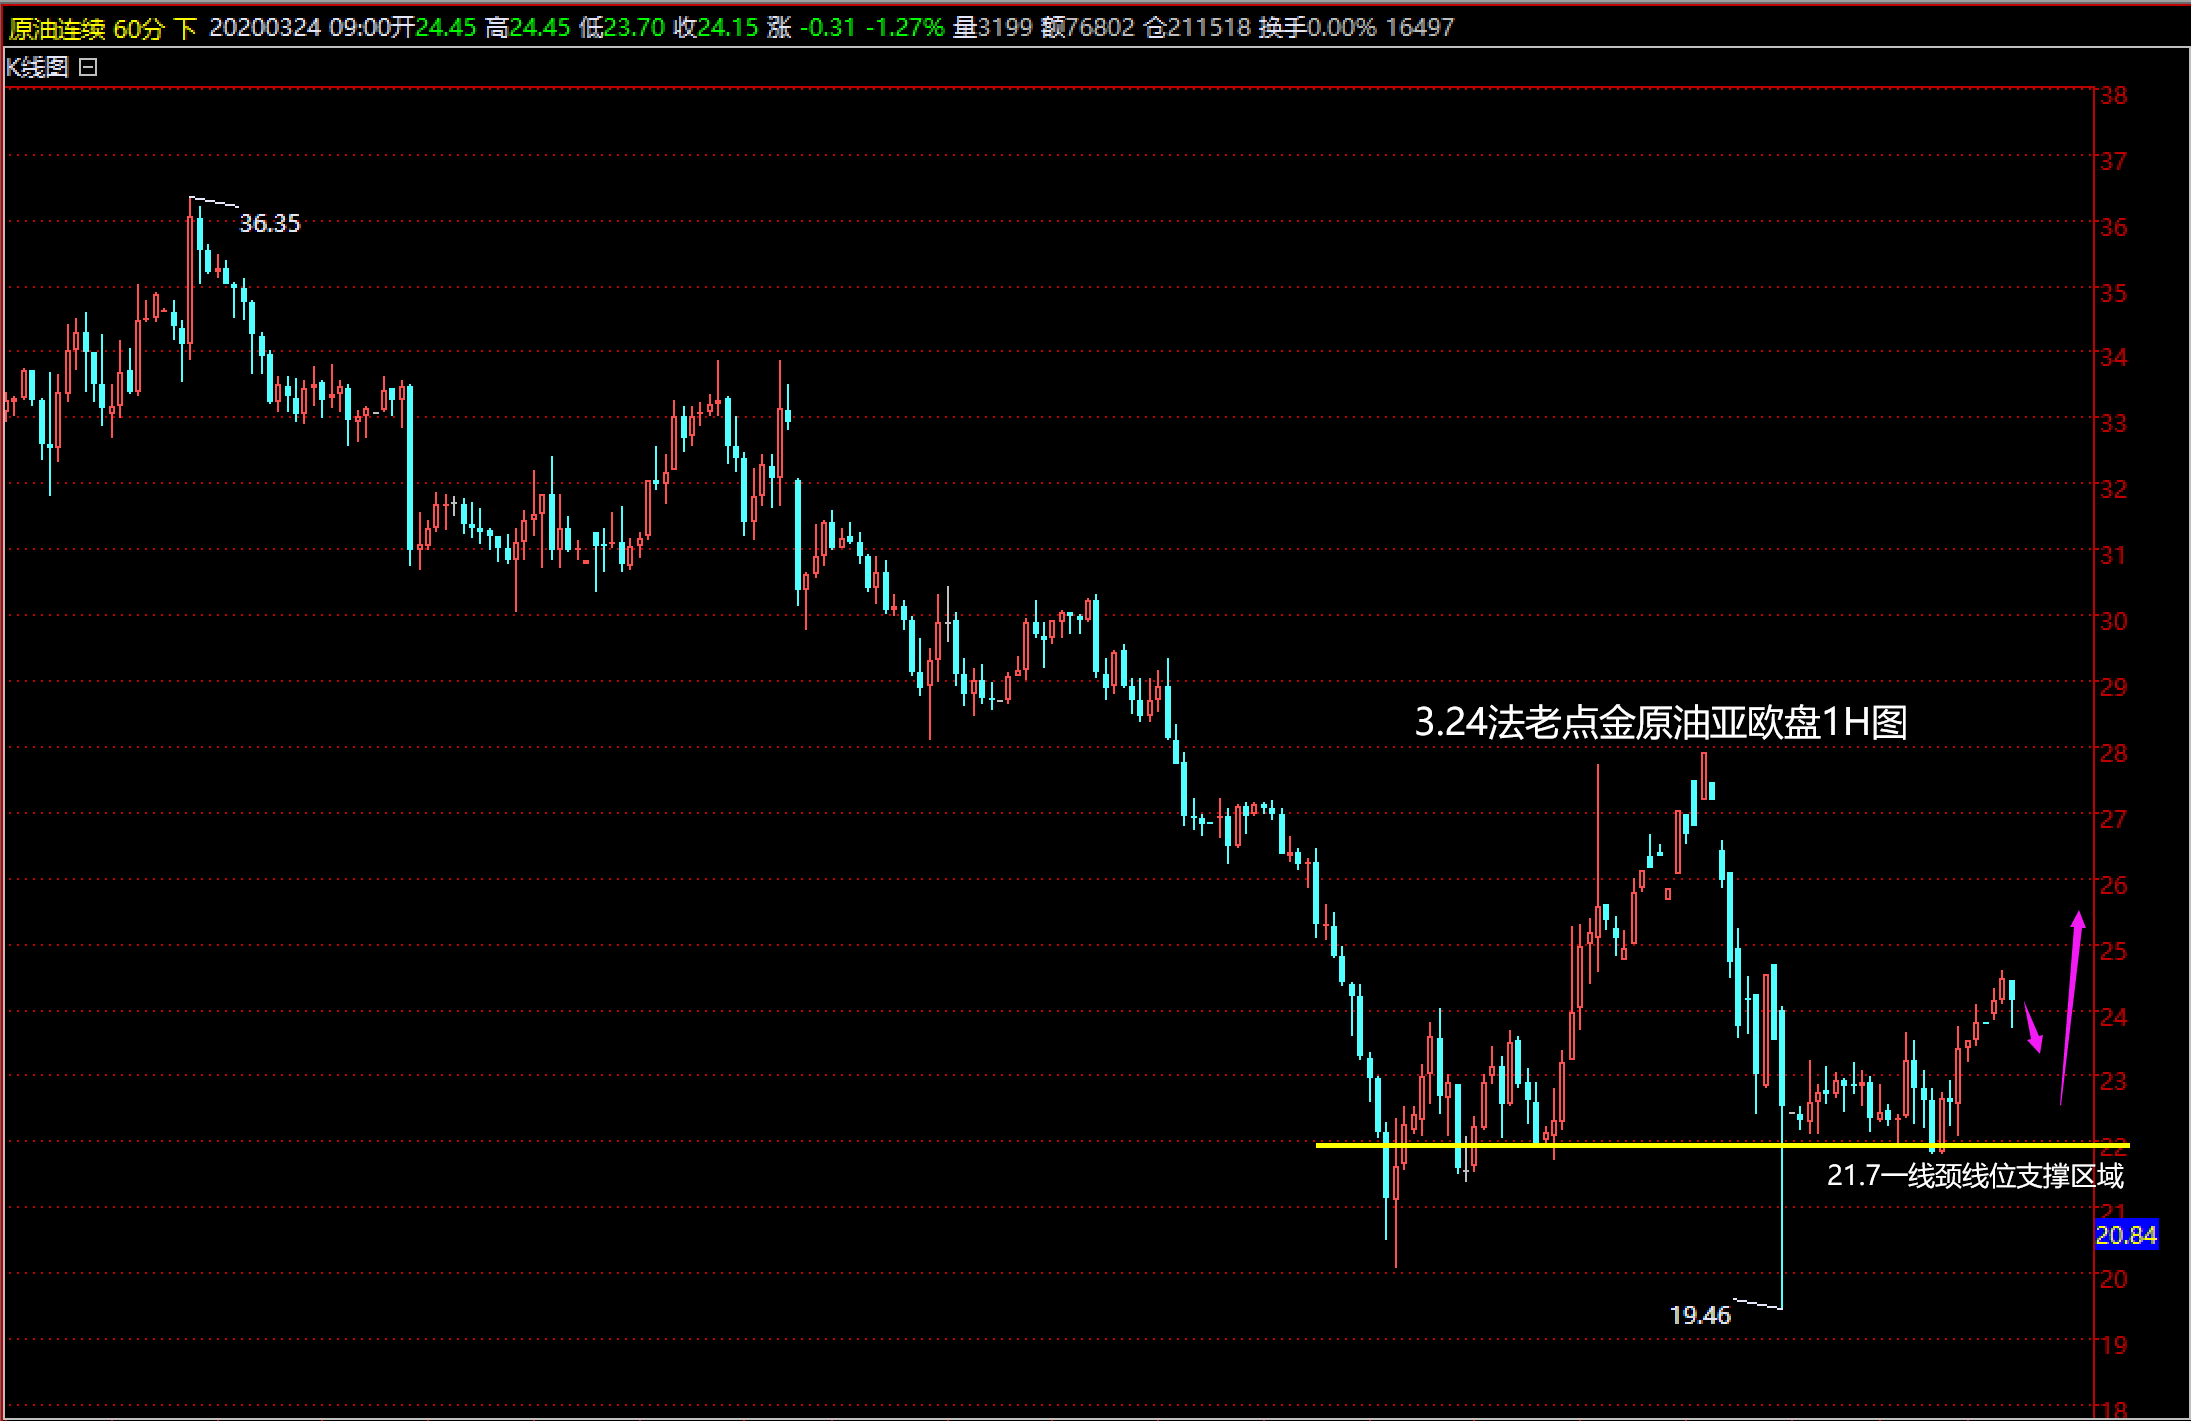Click the 原油连续 symbol name
The width and height of the screenshot is (2191, 1421).
click(x=56, y=27)
